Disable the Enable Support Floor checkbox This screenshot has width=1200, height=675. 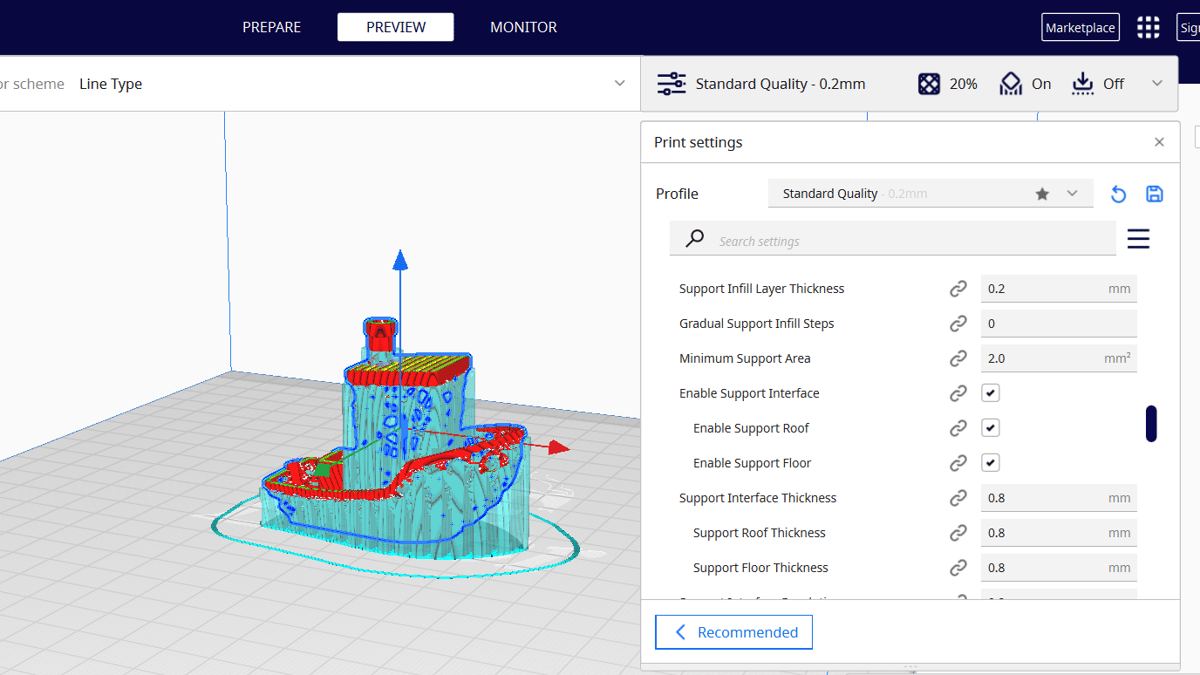(x=990, y=463)
